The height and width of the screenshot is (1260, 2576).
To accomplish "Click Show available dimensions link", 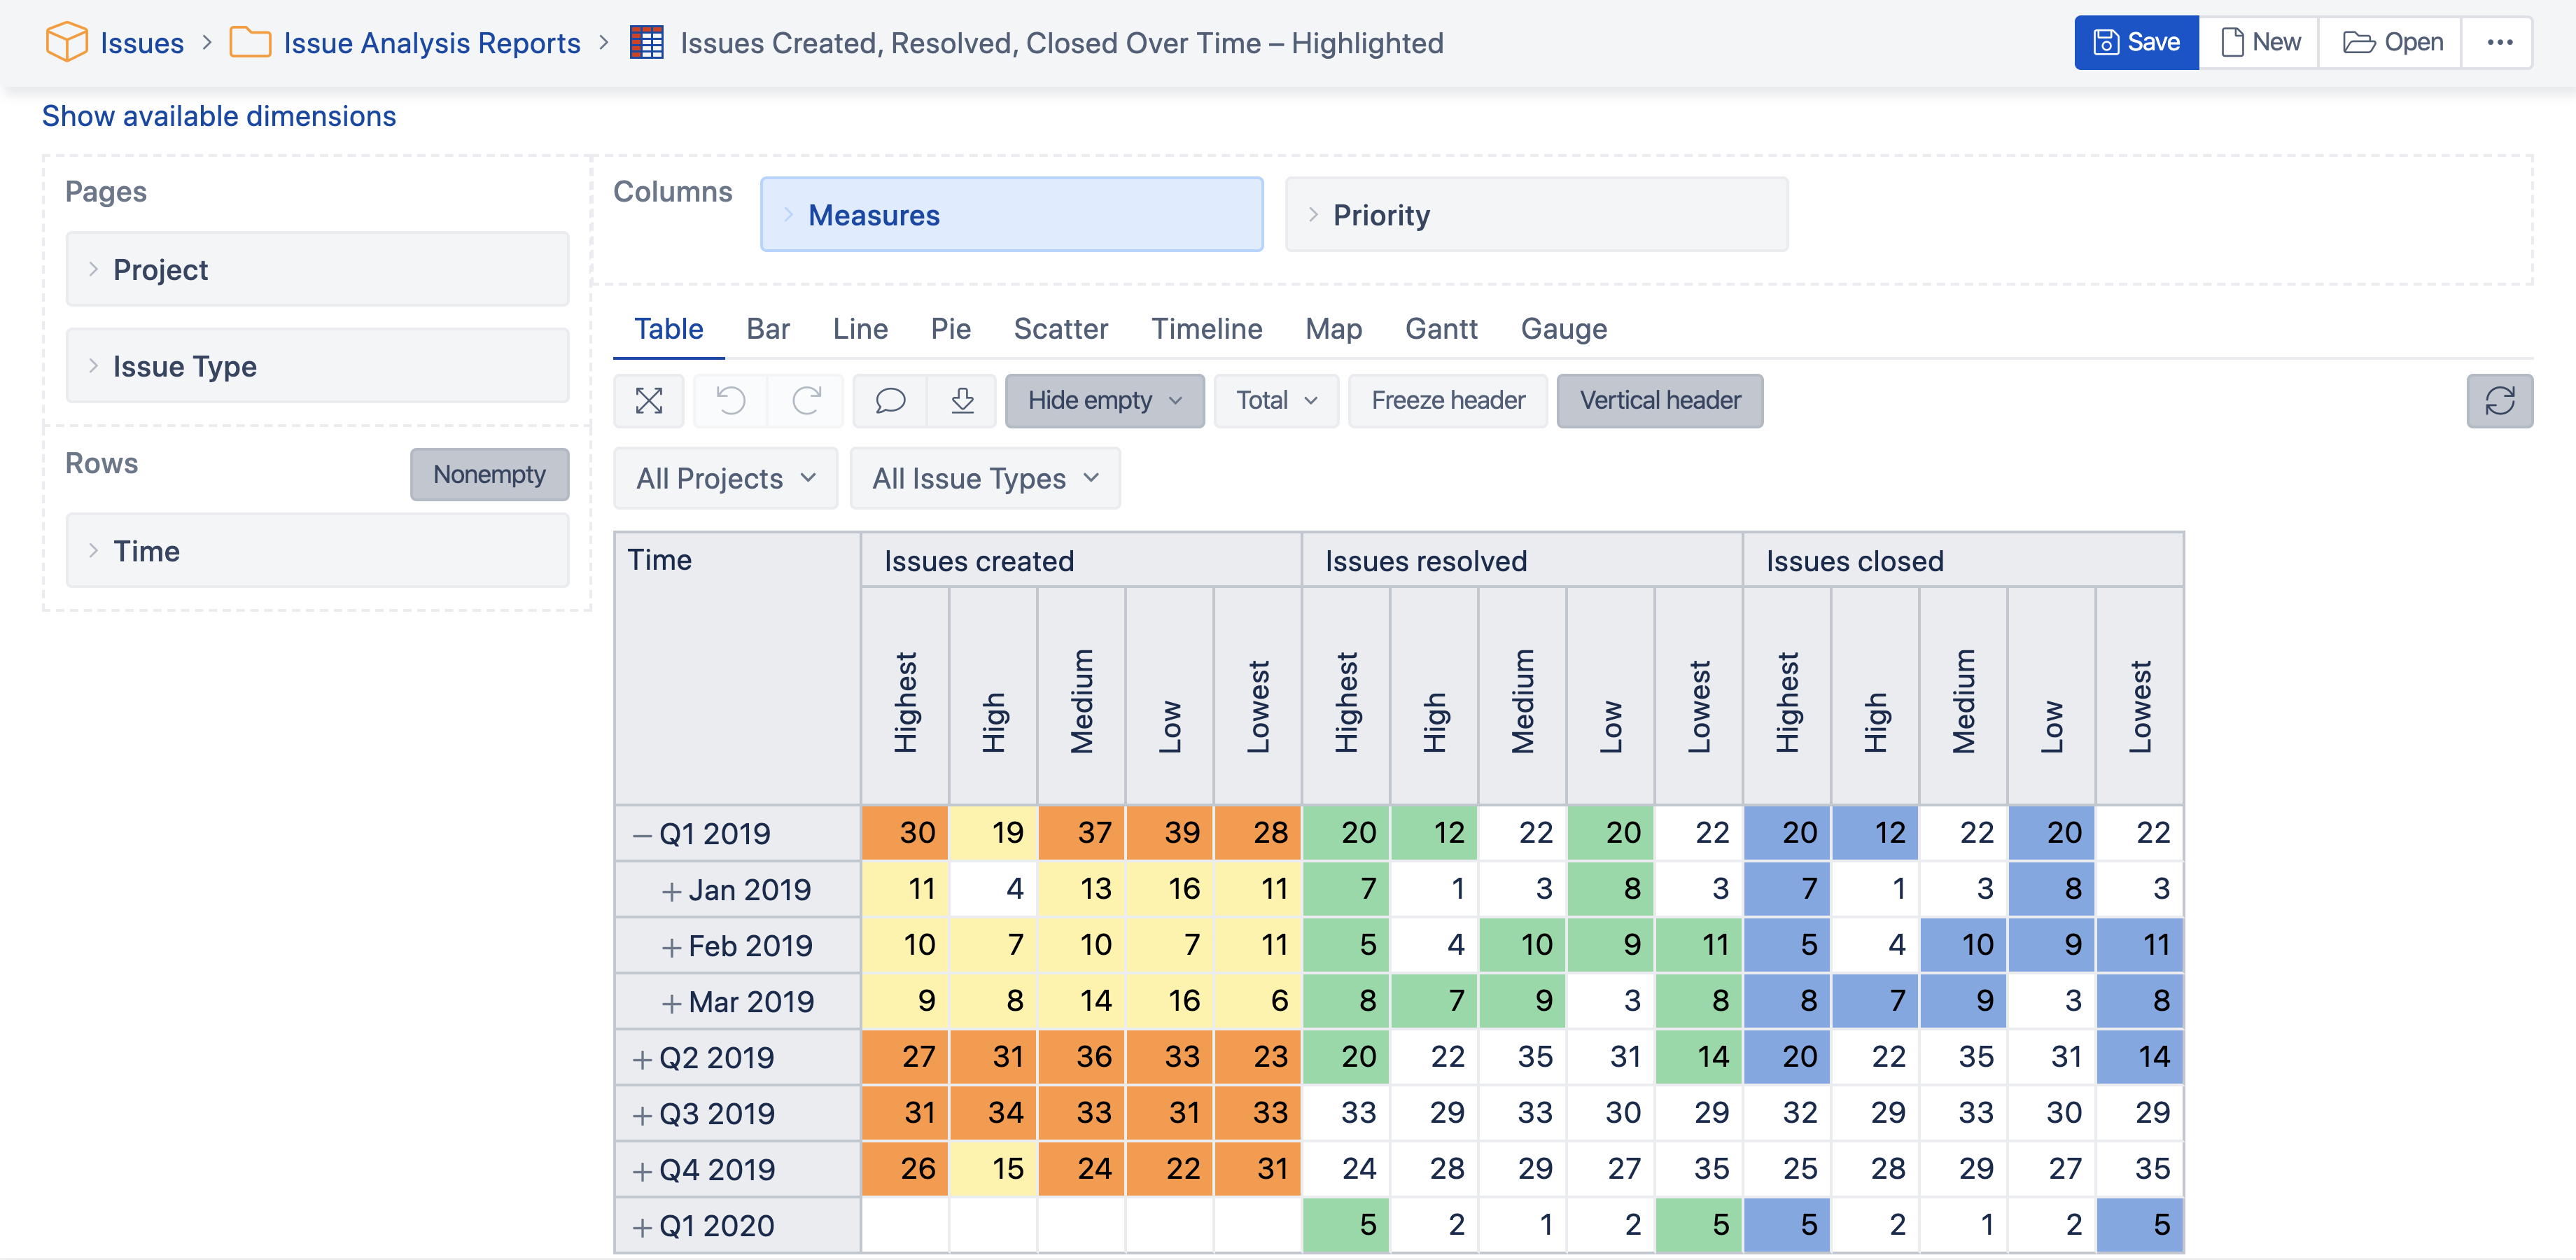I will [x=219, y=116].
